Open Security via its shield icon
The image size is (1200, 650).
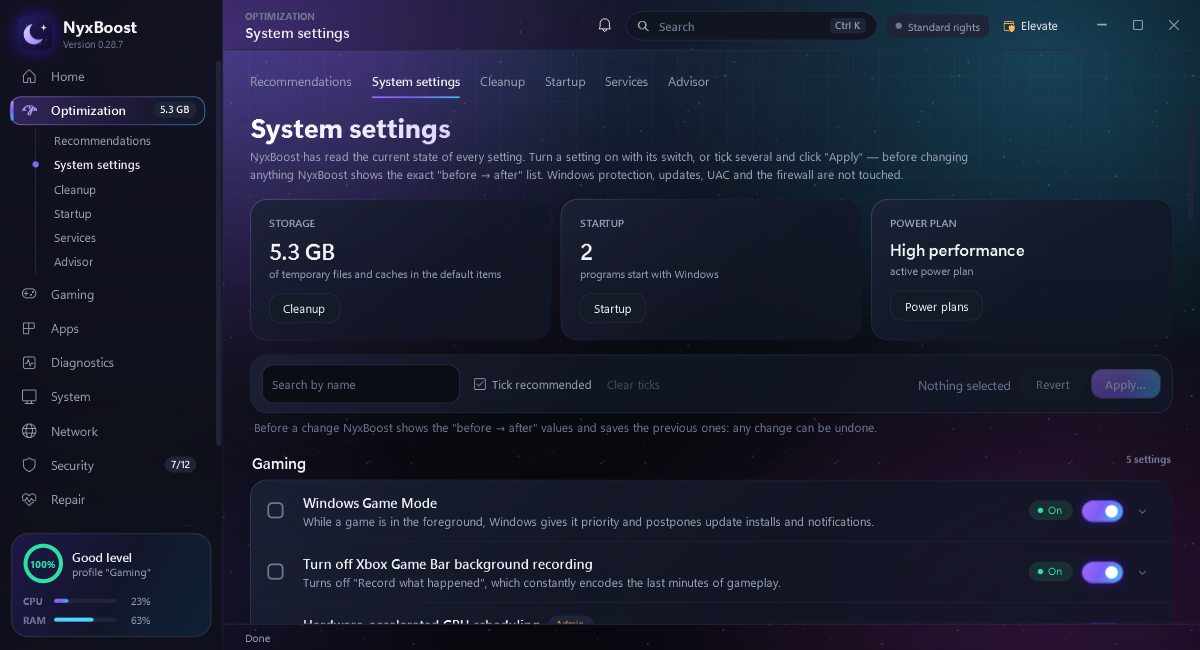point(30,465)
